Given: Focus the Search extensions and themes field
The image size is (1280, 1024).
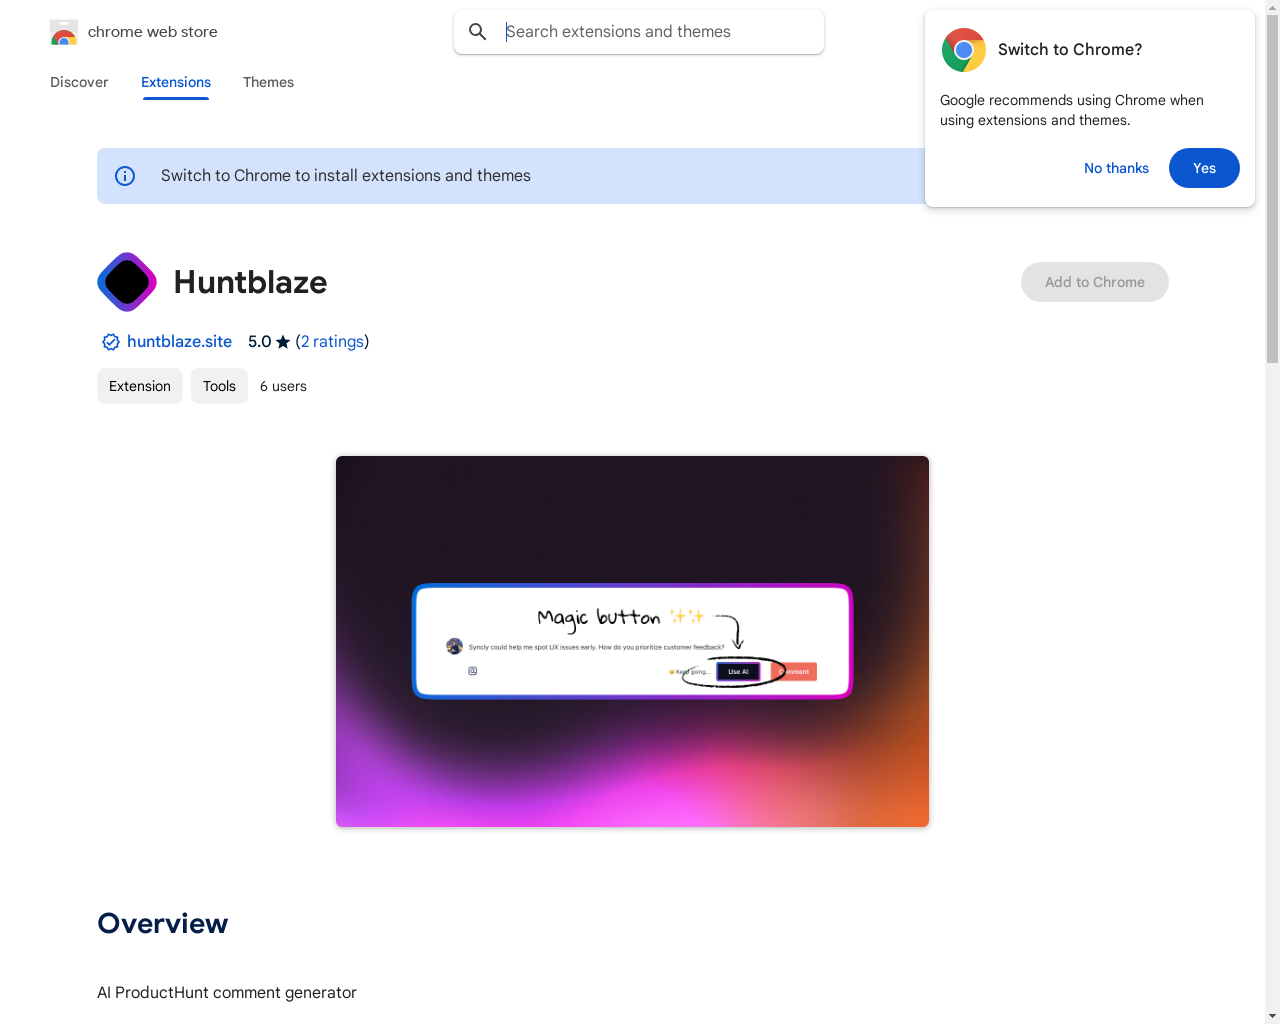Looking at the screenshot, I should click(639, 32).
